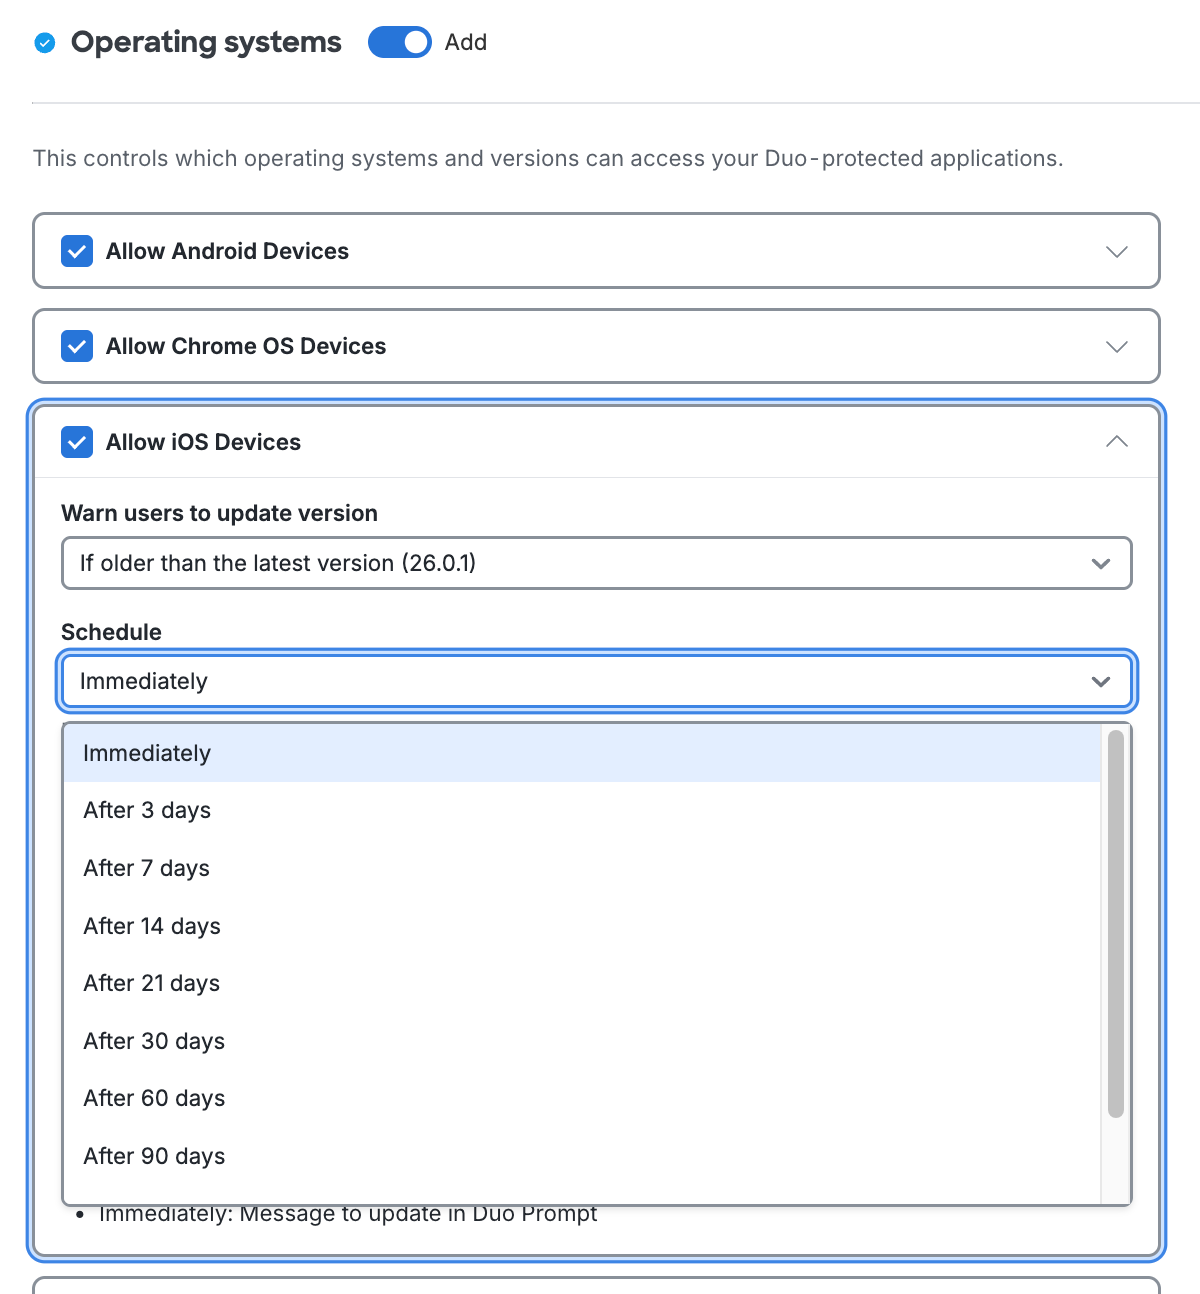Open the Warn users to update version dropdown
1200x1294 pixels.
[596, 563]
